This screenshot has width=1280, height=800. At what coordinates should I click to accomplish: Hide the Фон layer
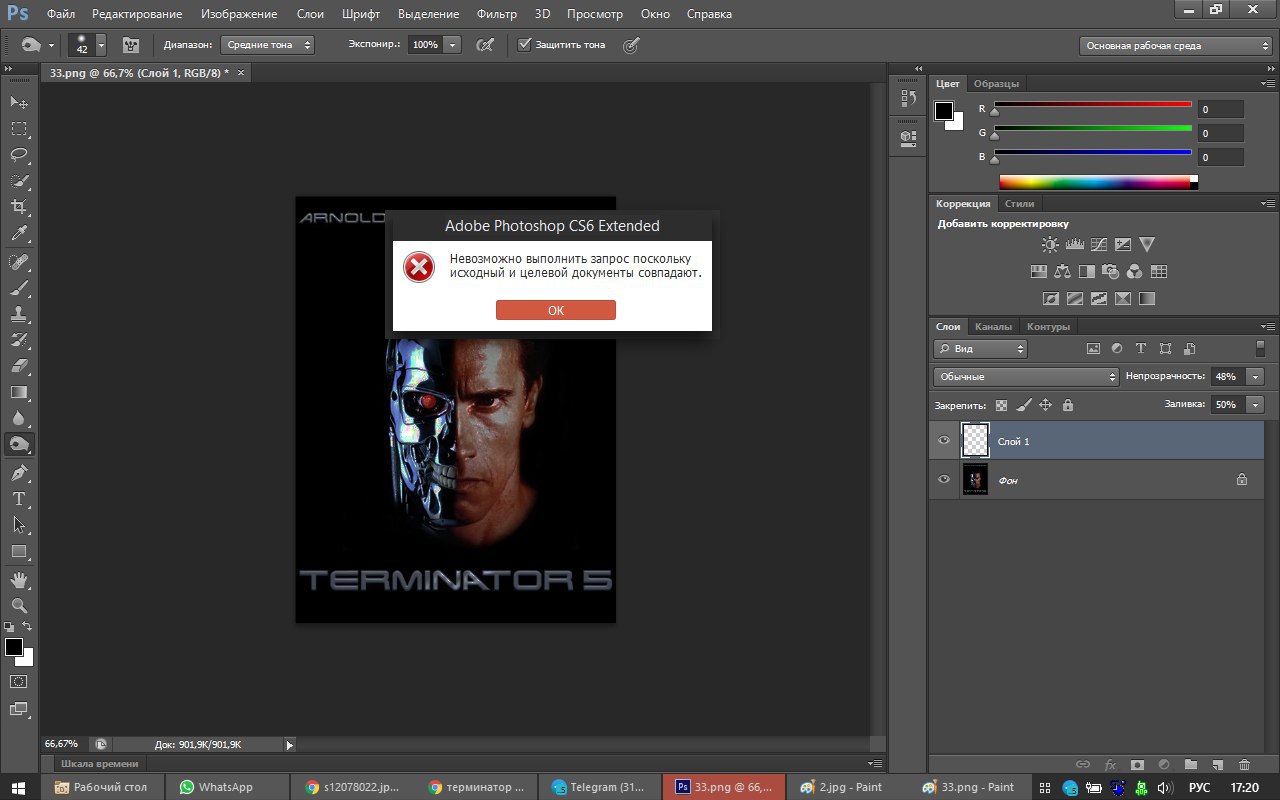click(x=943, y=480)
